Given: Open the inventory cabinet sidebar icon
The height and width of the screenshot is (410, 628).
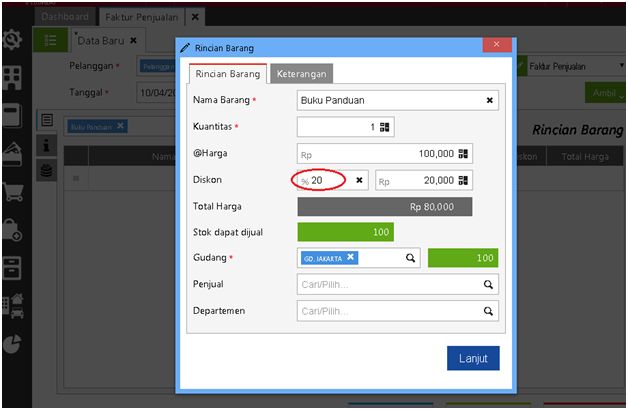Looking at the screenshot, I should [12, 268].
